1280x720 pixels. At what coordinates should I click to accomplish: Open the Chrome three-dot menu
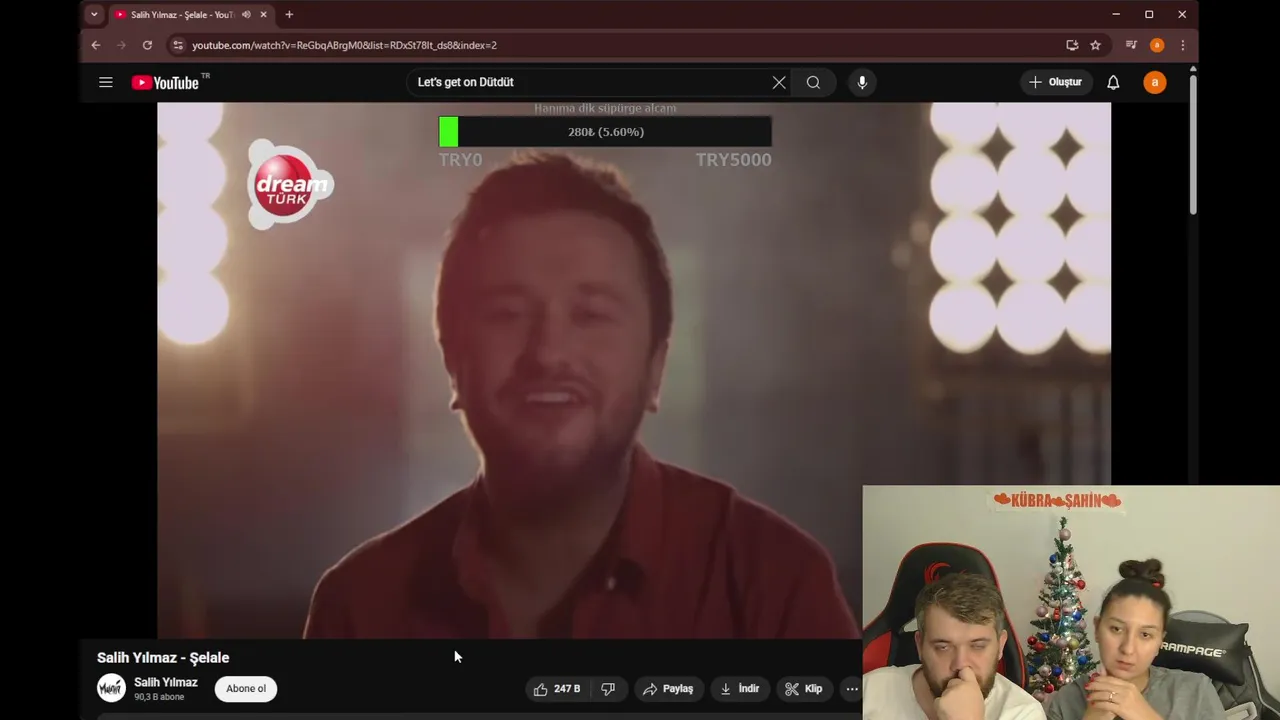tap(1182, 45)
